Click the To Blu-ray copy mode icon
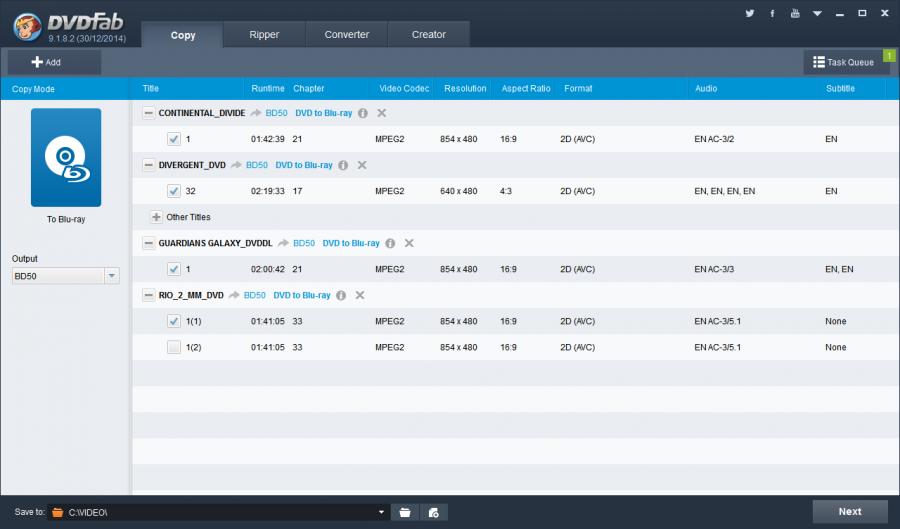900x529 pixels. tap(66, 157)
